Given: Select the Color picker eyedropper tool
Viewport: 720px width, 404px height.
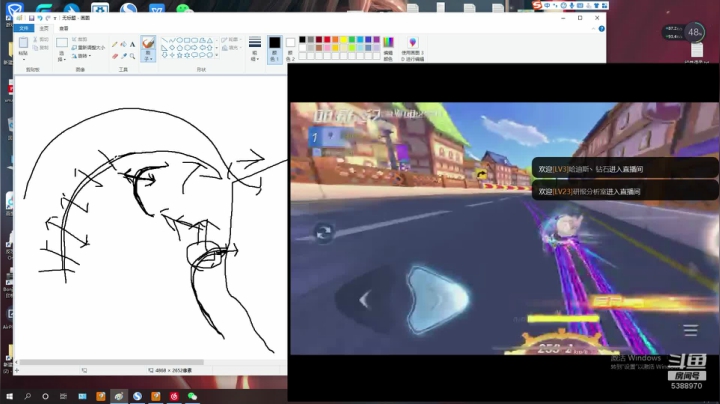Looking at the screenshot, I should [124, 56].
